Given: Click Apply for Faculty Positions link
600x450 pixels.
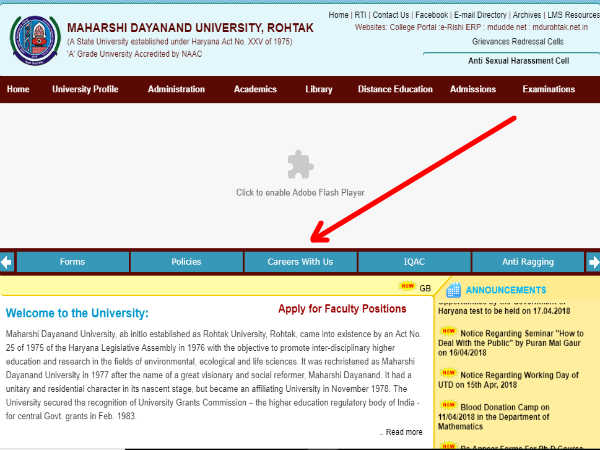Looking at the screenshot, I should (x=342, y=309).
